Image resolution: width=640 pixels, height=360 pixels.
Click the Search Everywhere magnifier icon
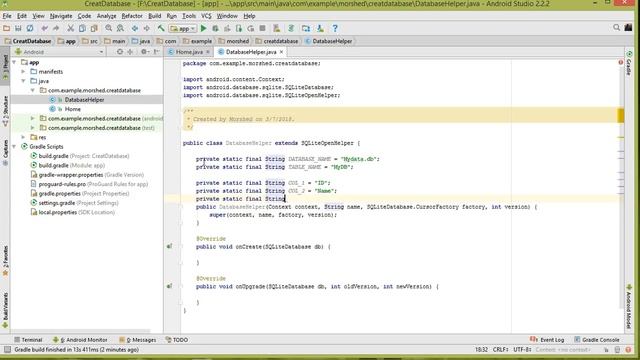(x=616, y=28)
